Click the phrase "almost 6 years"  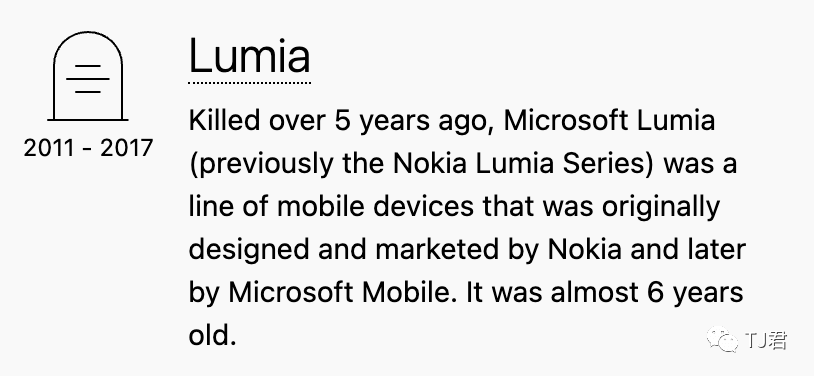[647, 294]
